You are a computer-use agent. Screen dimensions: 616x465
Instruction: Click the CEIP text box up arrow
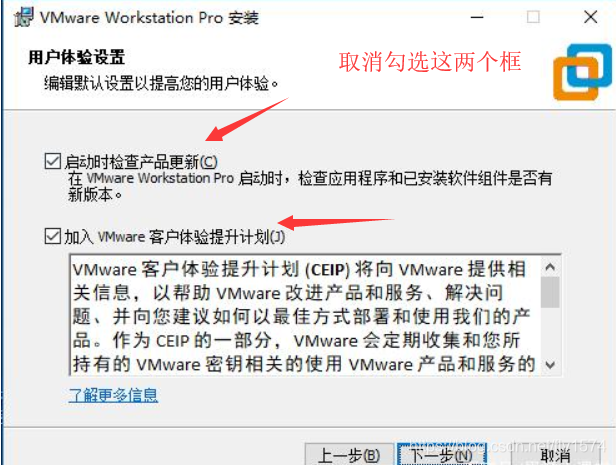coord(550,267)
